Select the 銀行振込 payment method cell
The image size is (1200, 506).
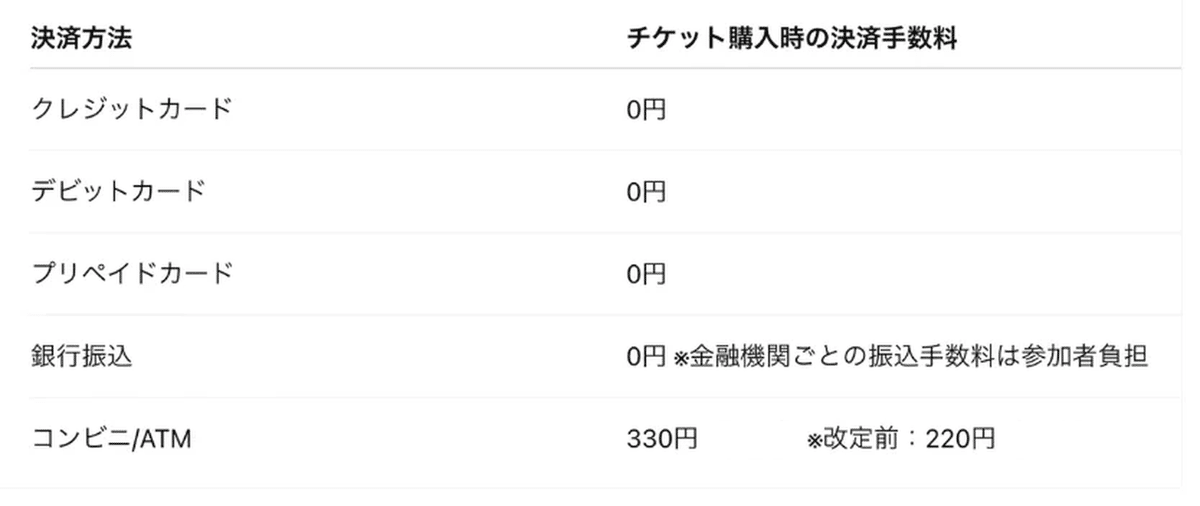82,356
